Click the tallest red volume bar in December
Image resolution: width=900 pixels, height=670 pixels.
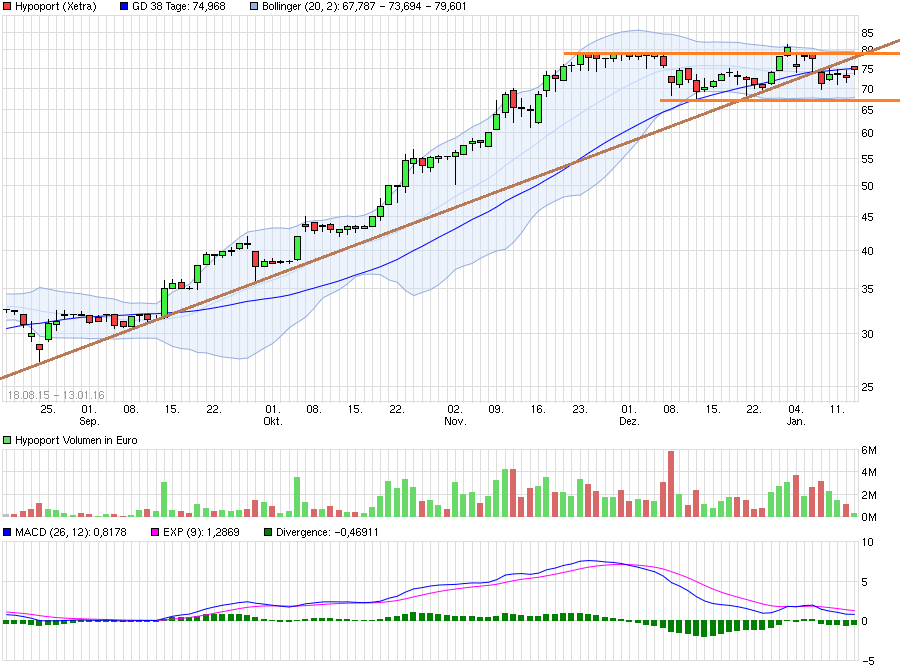(671, 484)
